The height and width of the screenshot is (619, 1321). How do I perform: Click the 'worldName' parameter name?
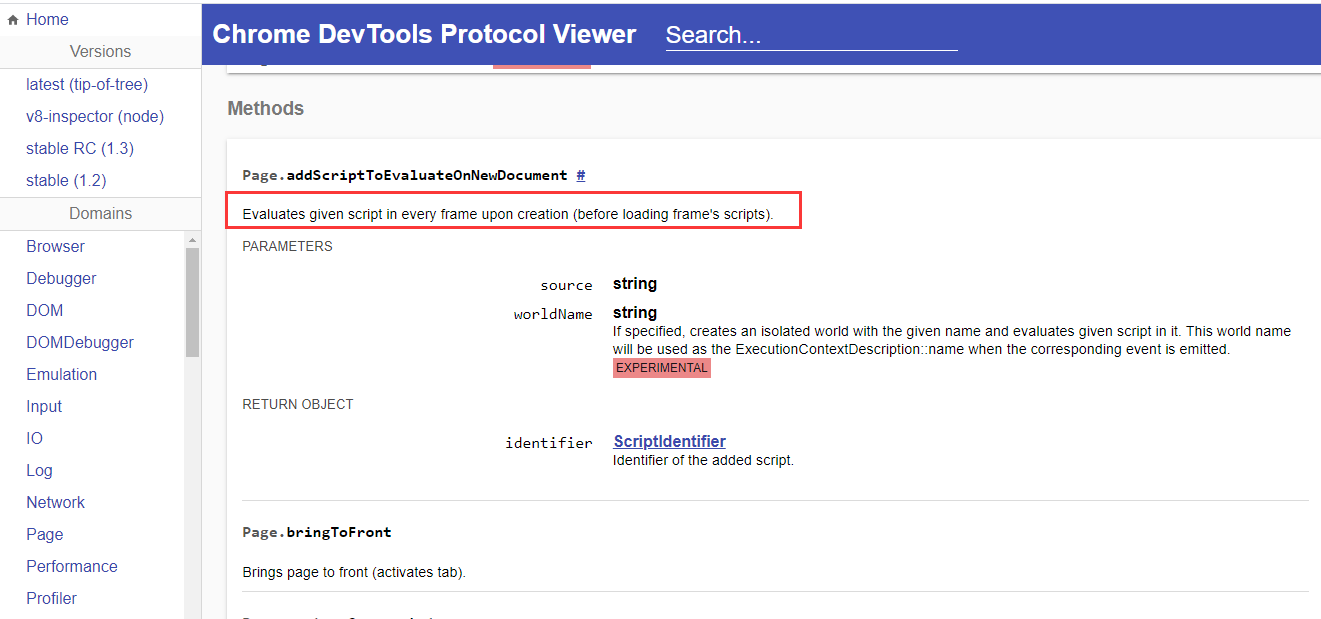(x=553, y=314)
